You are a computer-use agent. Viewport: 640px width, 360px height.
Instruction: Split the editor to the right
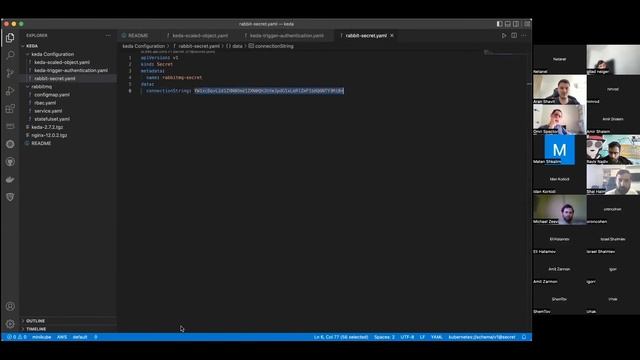(x=514, y=36)
